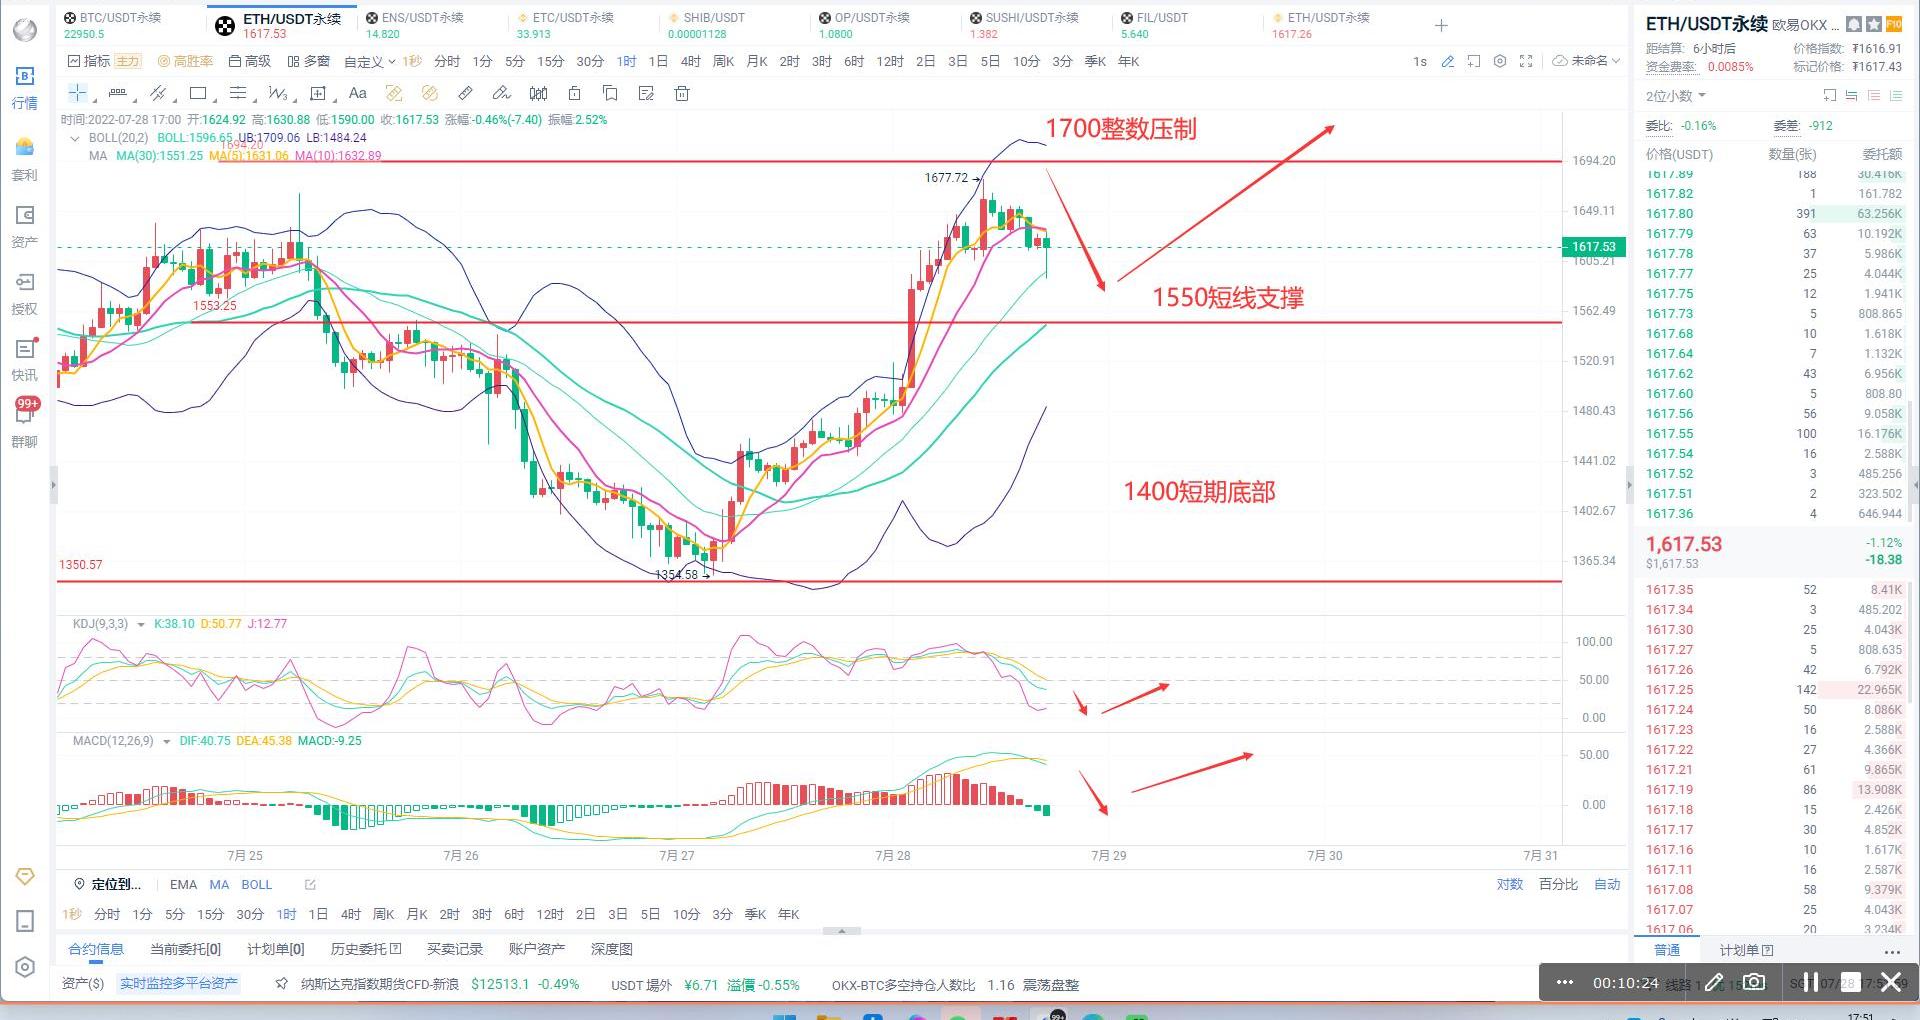Enter fullscreen chart mode
1920x1020 pixels.
pyautogui.click(x=1526, y=62)
